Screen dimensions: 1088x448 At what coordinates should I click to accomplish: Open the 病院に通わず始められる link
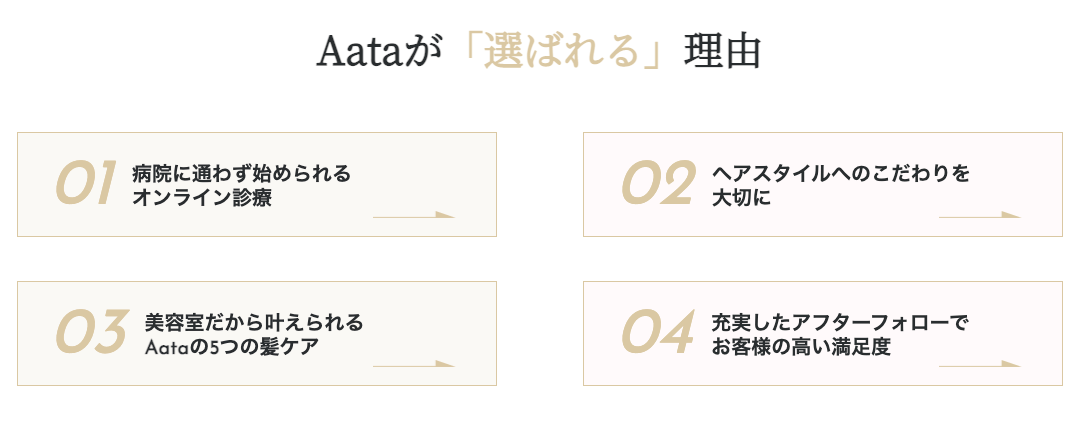(241, 173)
